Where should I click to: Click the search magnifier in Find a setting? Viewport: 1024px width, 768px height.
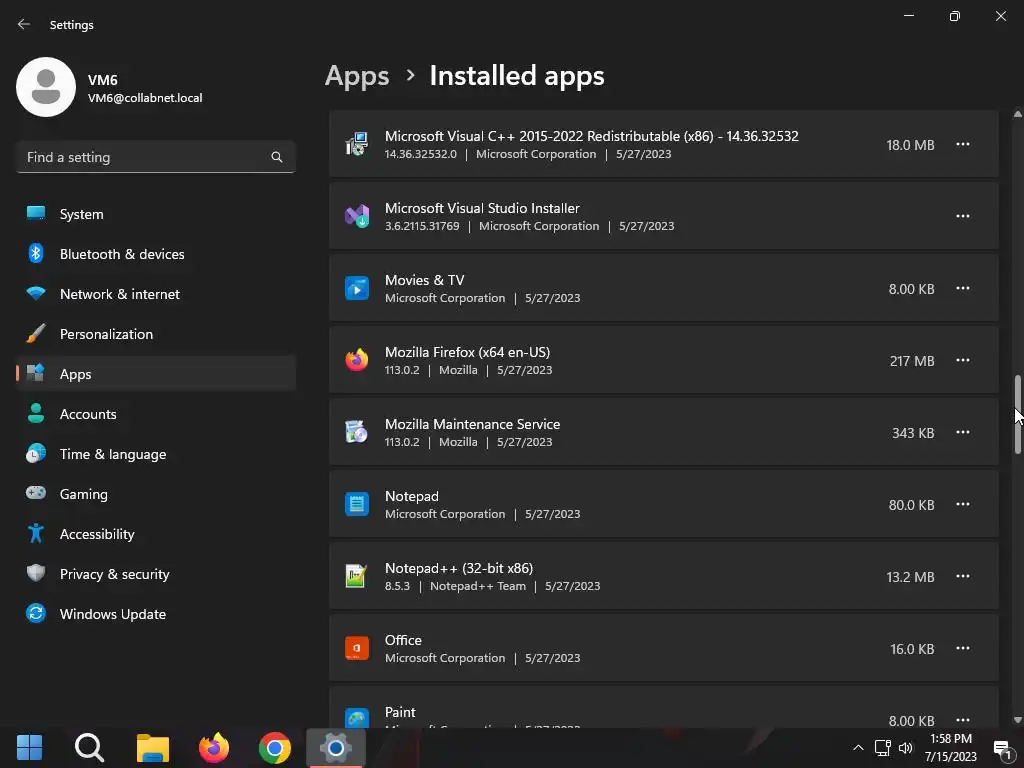pos(277,157)
